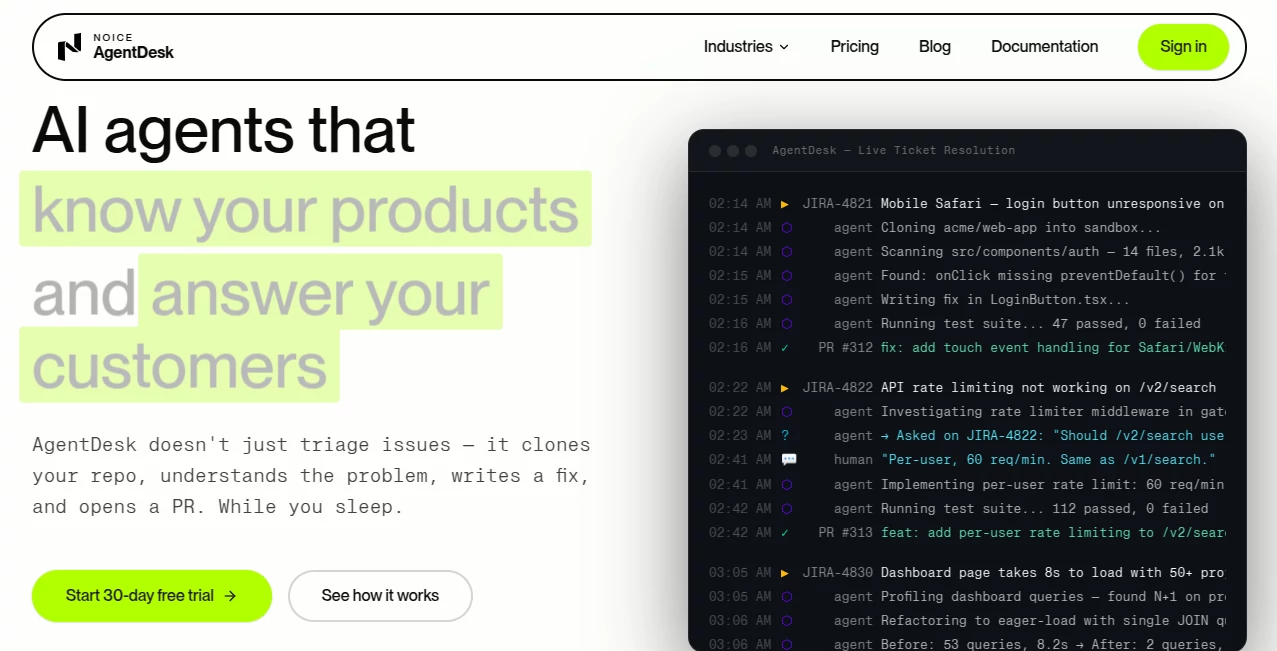The height and width of the screenshot is (651, 1277).
Task: Click the orange arrow beside JIRA-4821
Action: click(785, 204)
